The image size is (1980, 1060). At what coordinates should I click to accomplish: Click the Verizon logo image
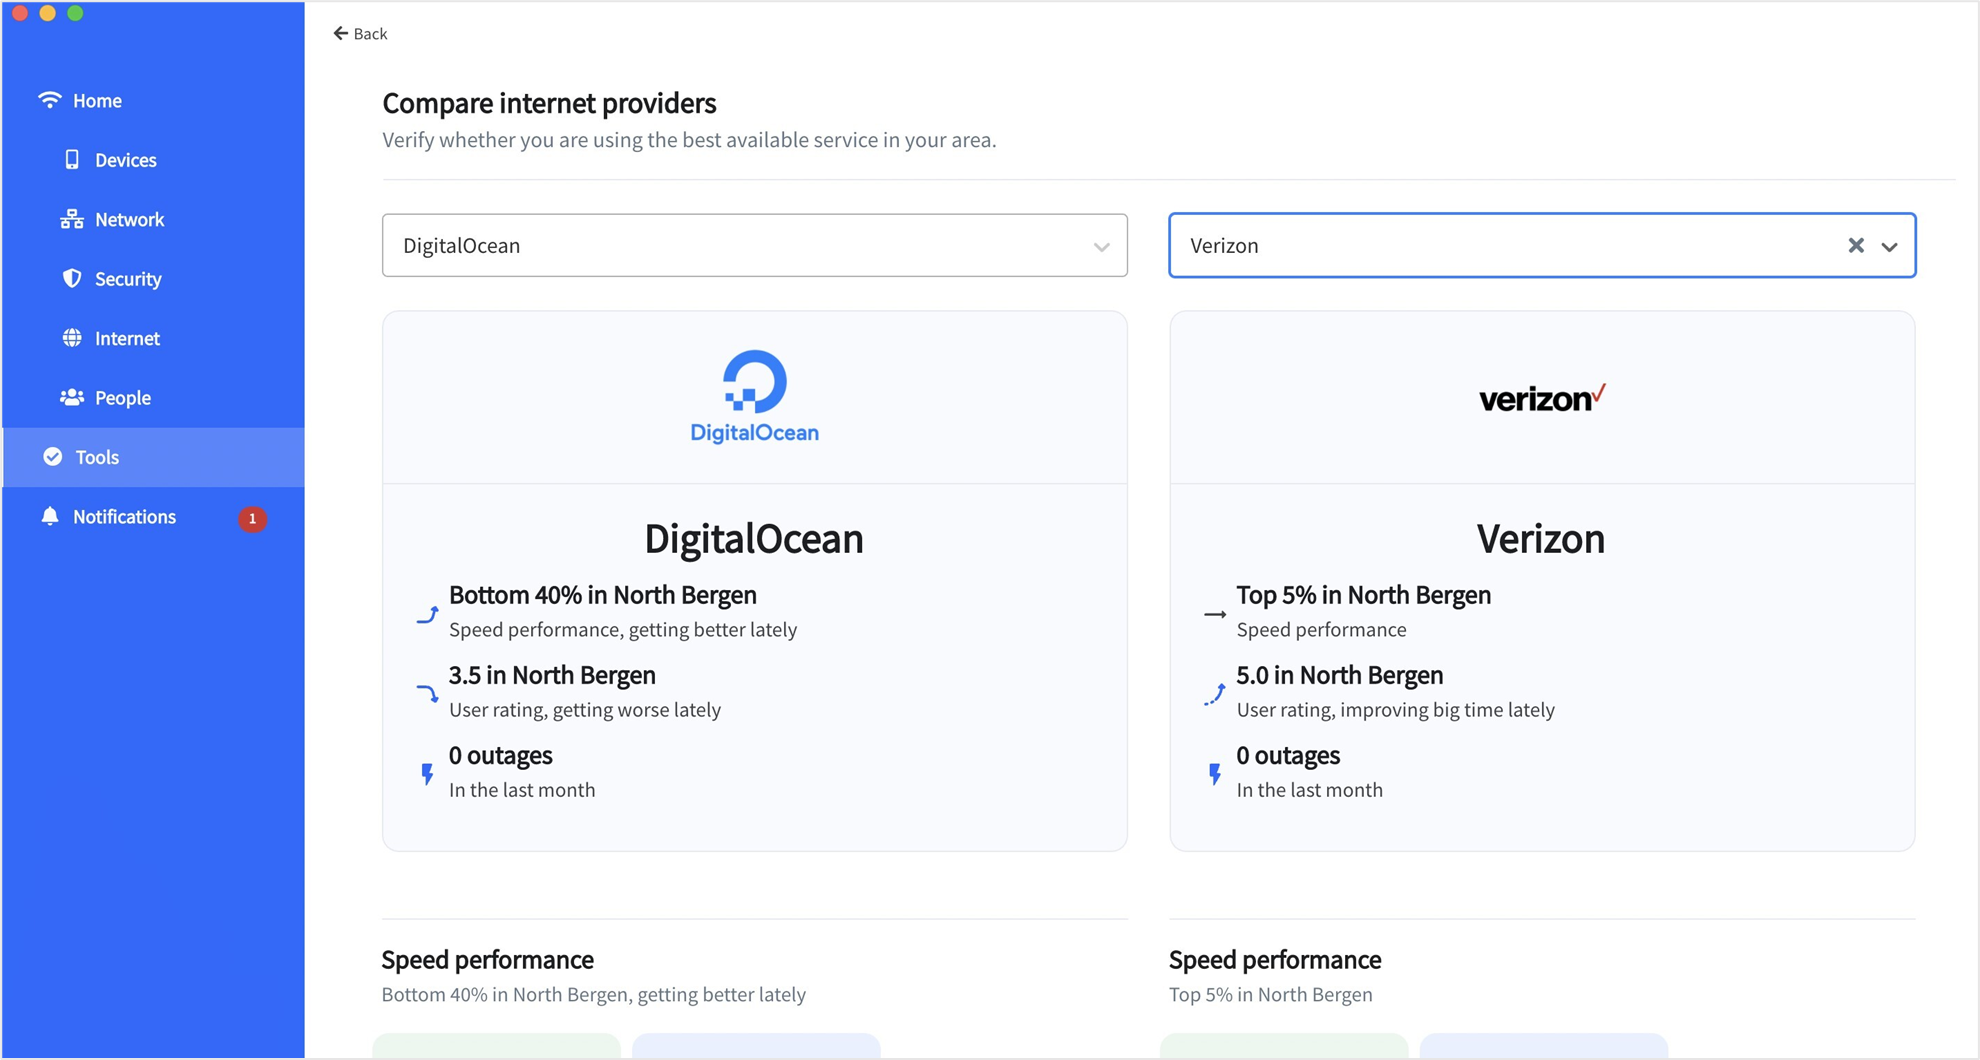[1542, 398]
